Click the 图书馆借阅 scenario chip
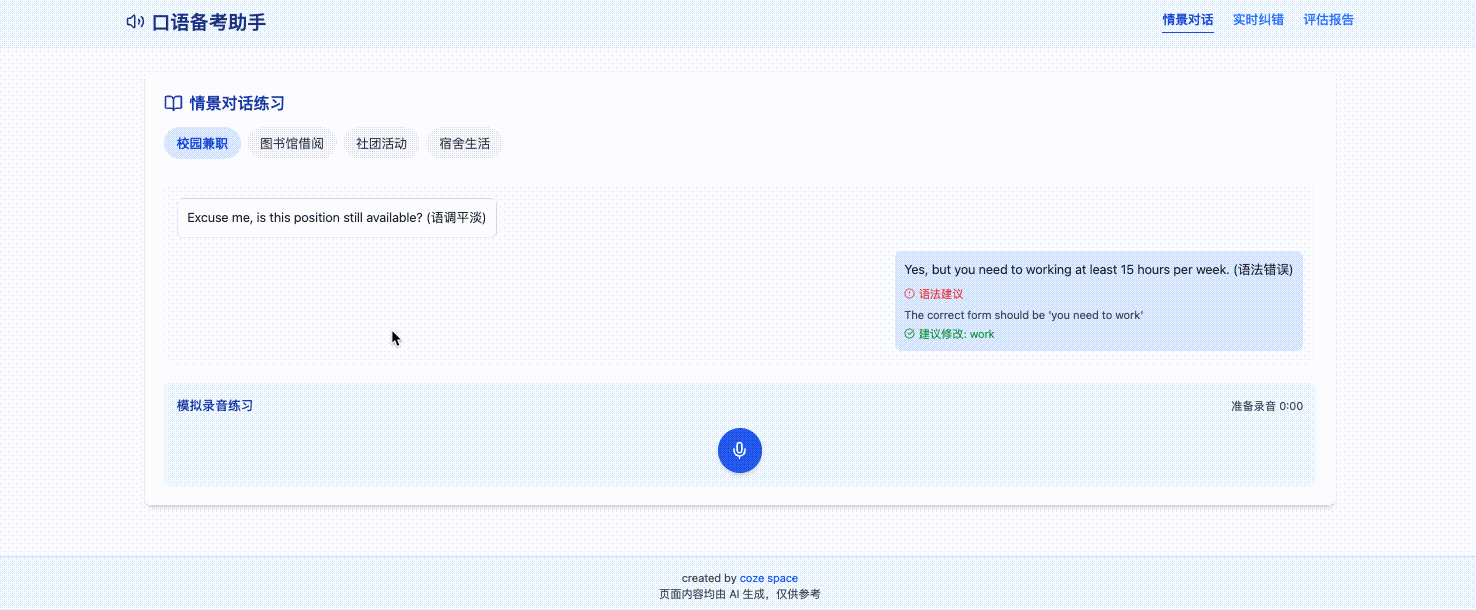The height and width of the screenshot is (610, 1476). pos(291,143)
